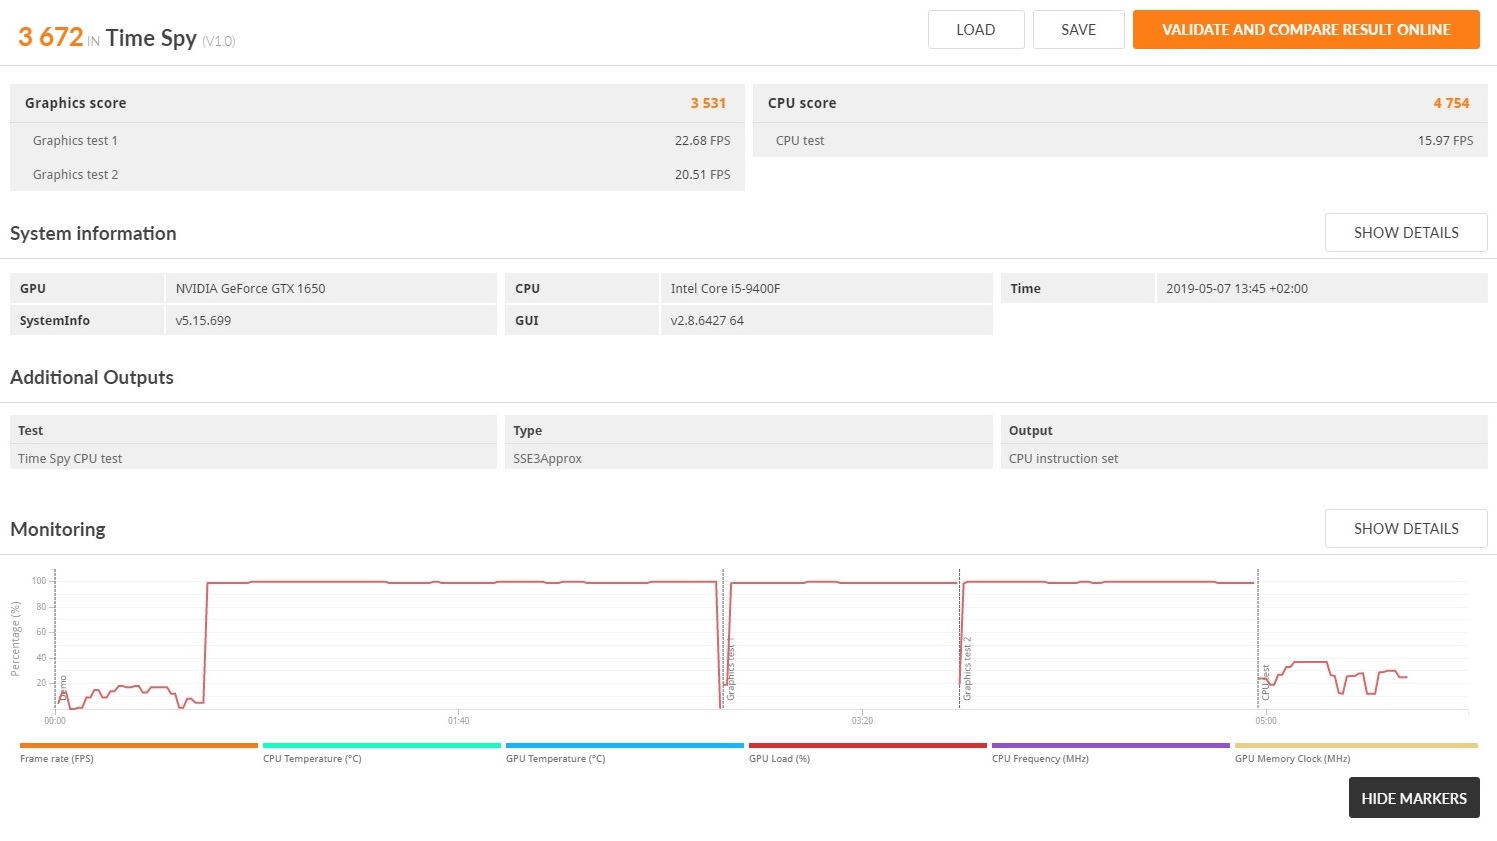Click the Additional Outputs heading
1497x841 pixels.
(x=92, y=377)
